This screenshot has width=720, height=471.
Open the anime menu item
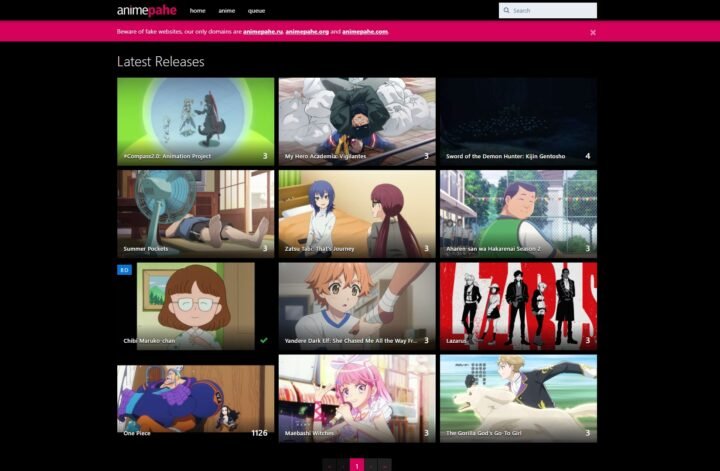226,11
